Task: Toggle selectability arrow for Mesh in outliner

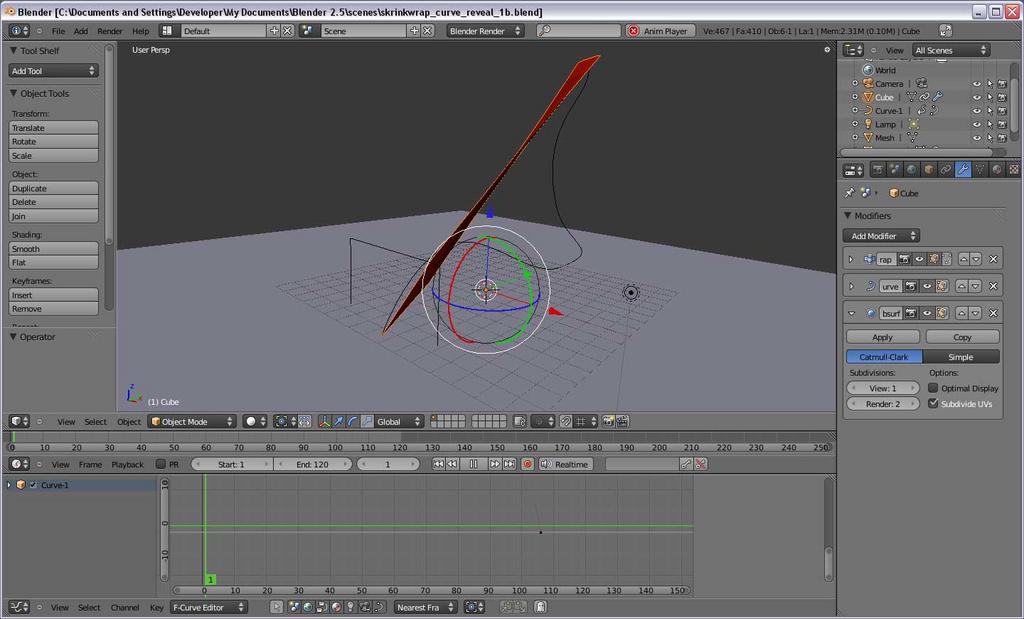Action: point(989,138)
